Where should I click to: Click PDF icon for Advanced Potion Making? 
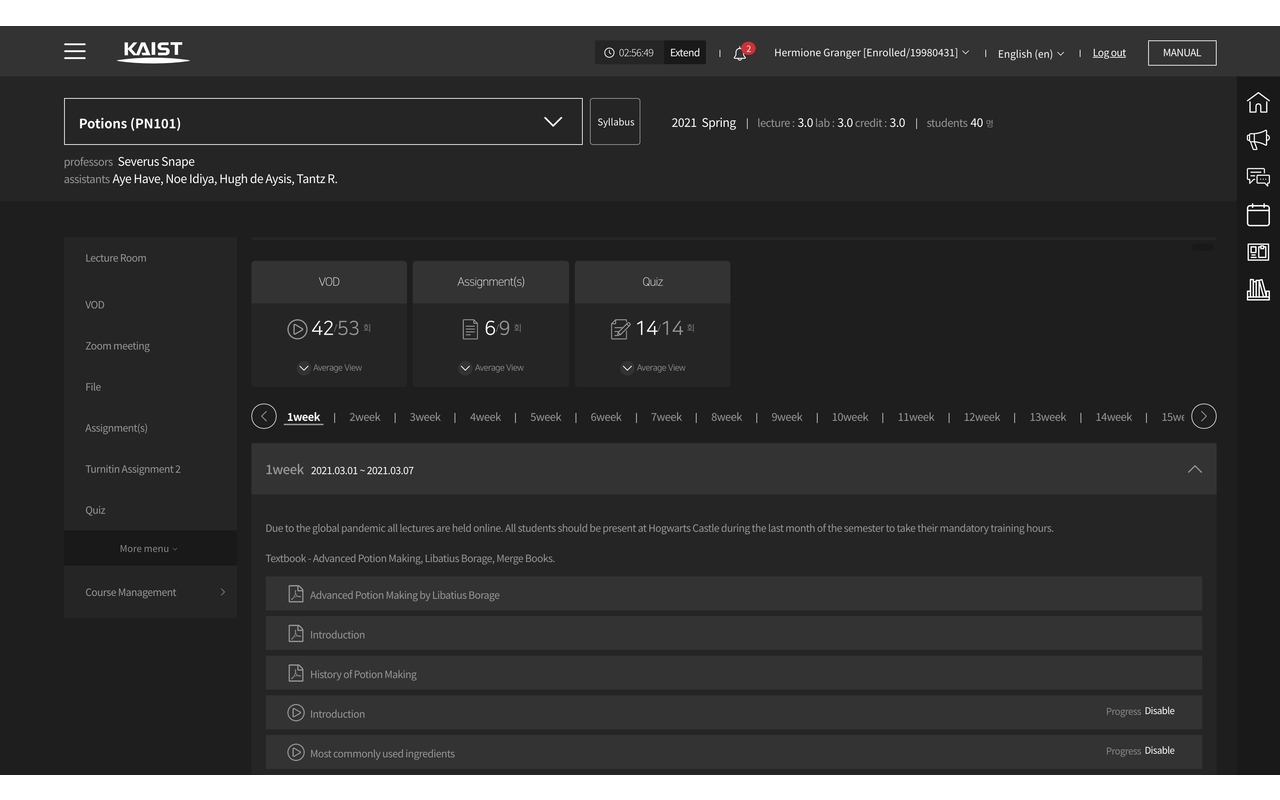coord(295,594)
